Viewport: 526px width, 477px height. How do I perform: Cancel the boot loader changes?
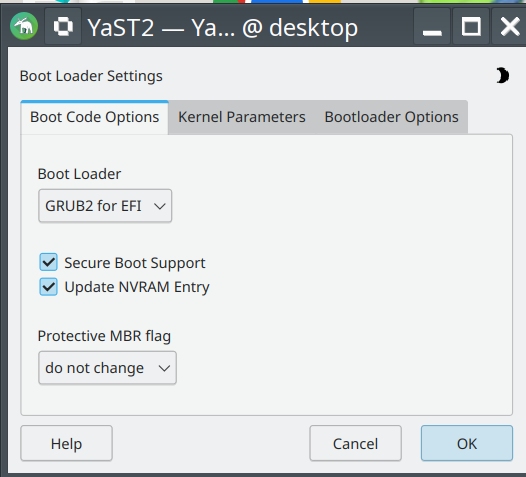[355, 443]
